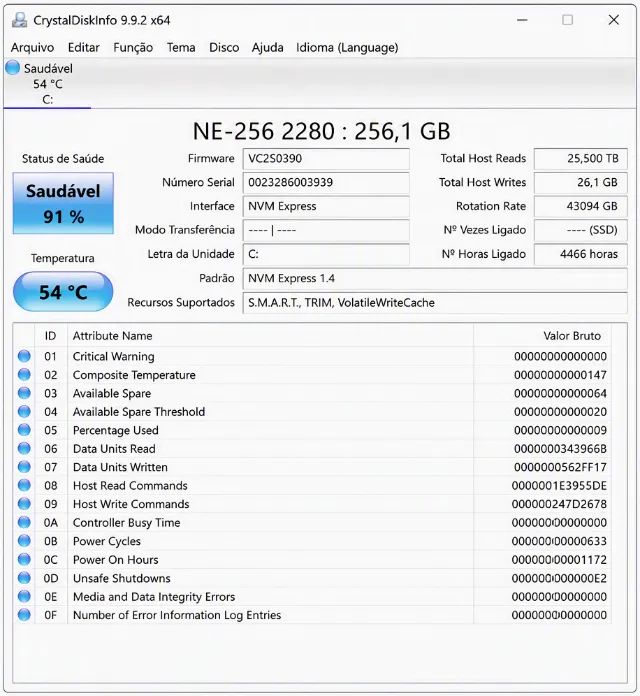Click Nº Horas Ligado value 4466 horas

click(581, 254)
